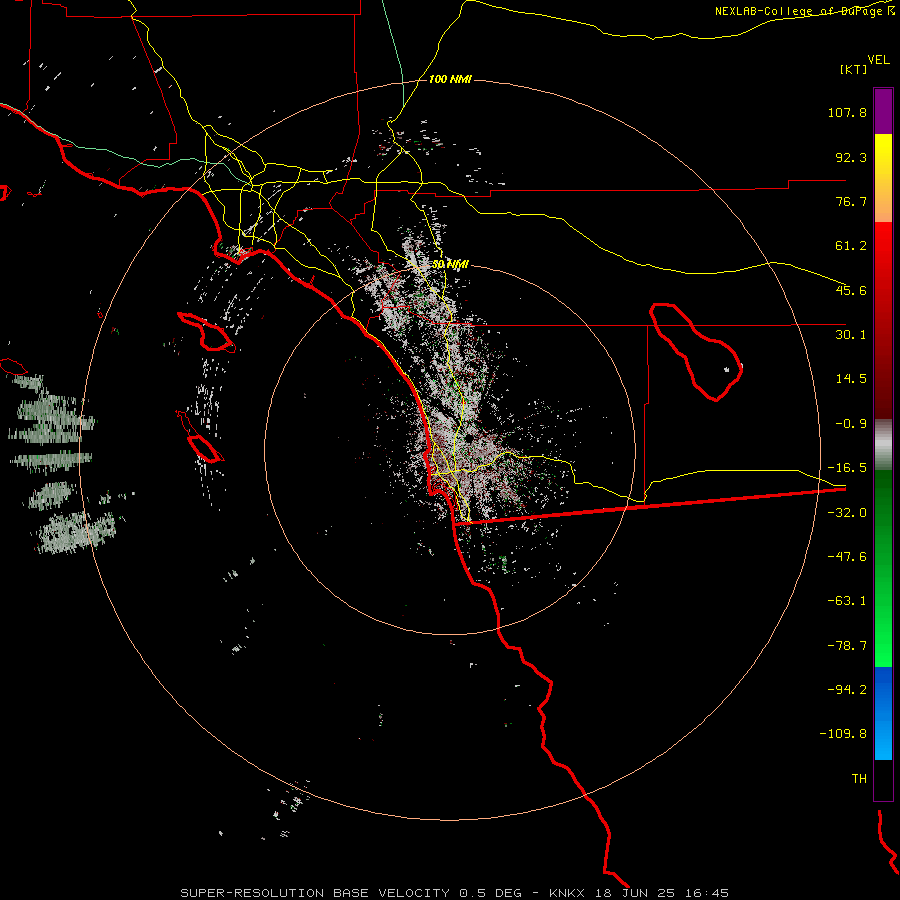Select the -16.5 legend value
Image resolution: width=900 pixels, height=900 pixels.
pyautogui.click(x=847, y=468)
